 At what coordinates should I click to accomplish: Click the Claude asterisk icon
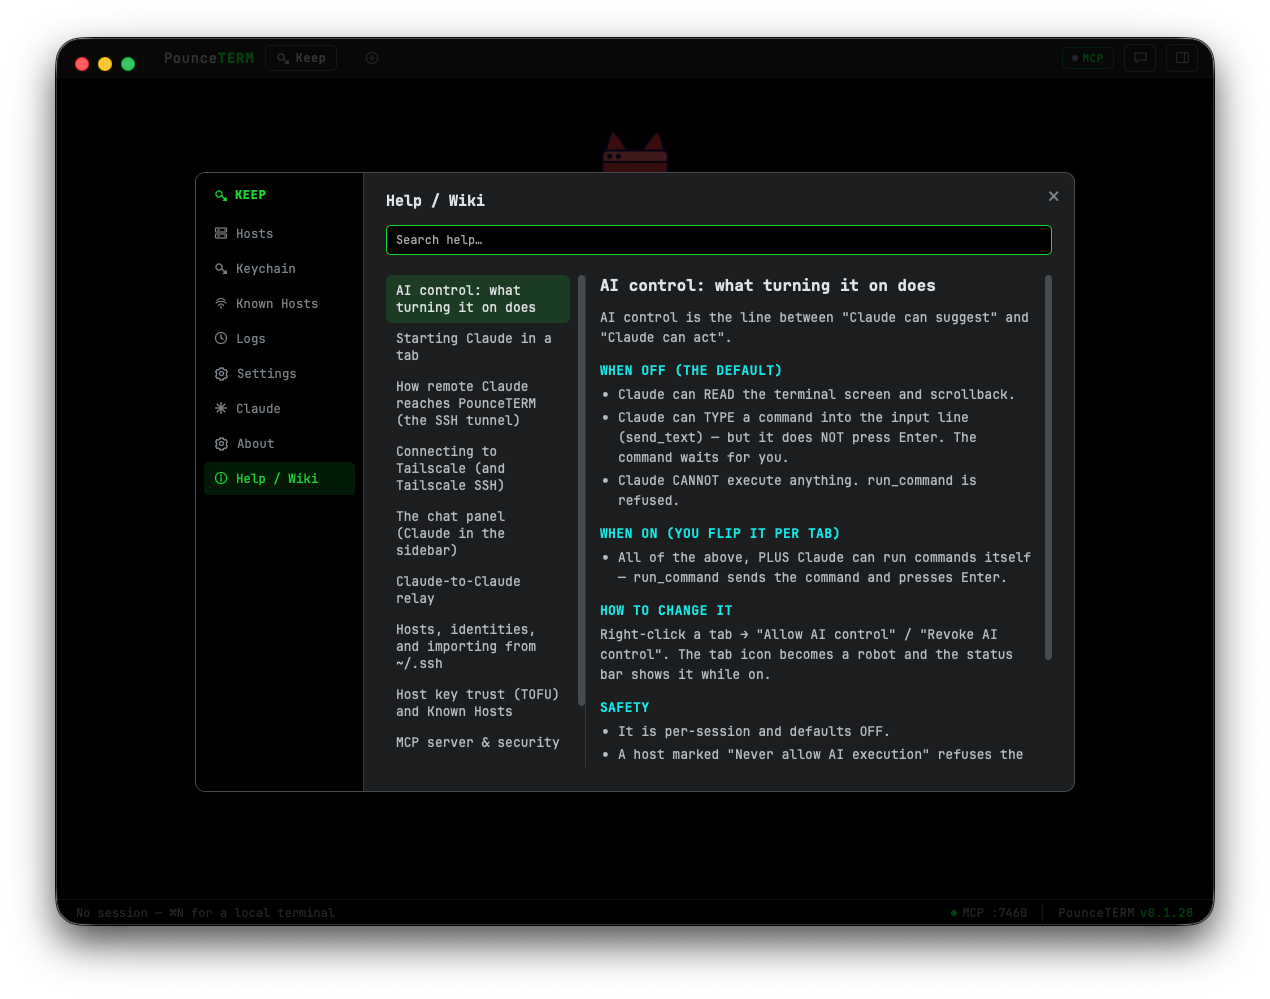221,408
